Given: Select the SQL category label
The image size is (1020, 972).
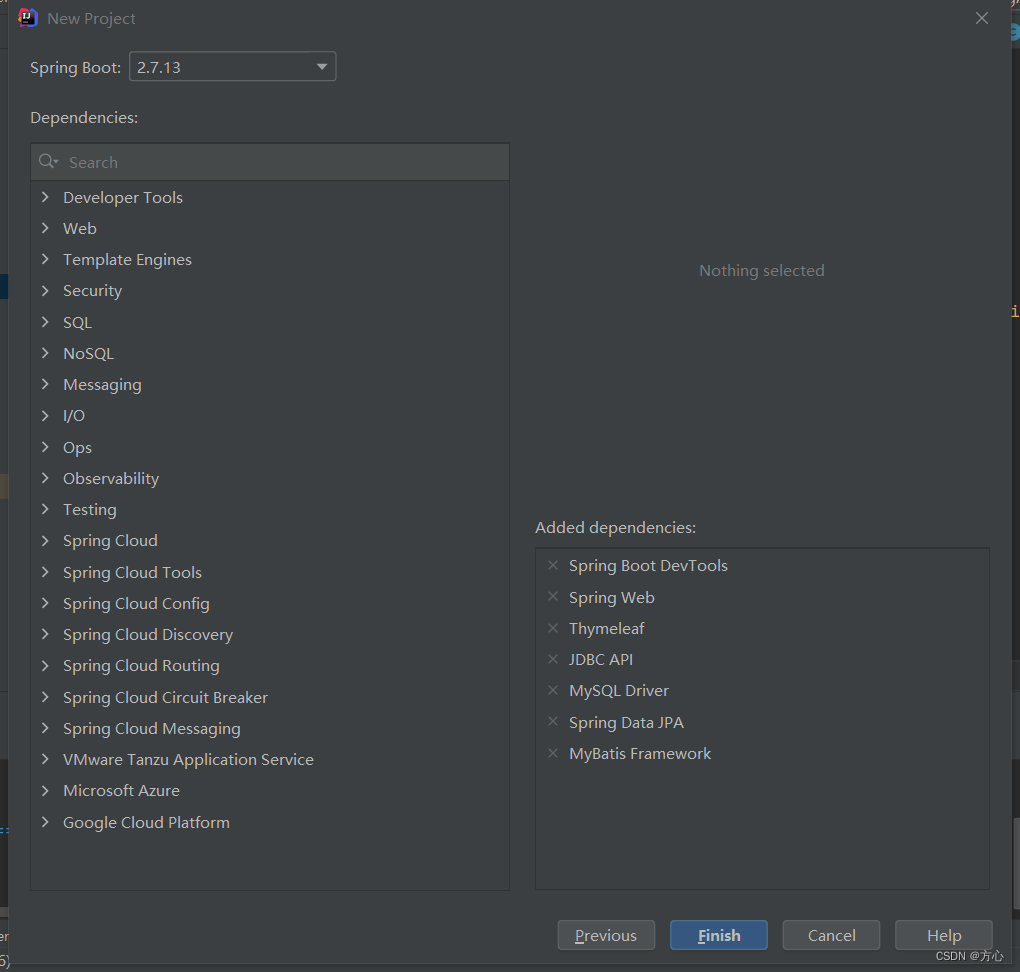Looking at the screenshot, I should 77,323.
